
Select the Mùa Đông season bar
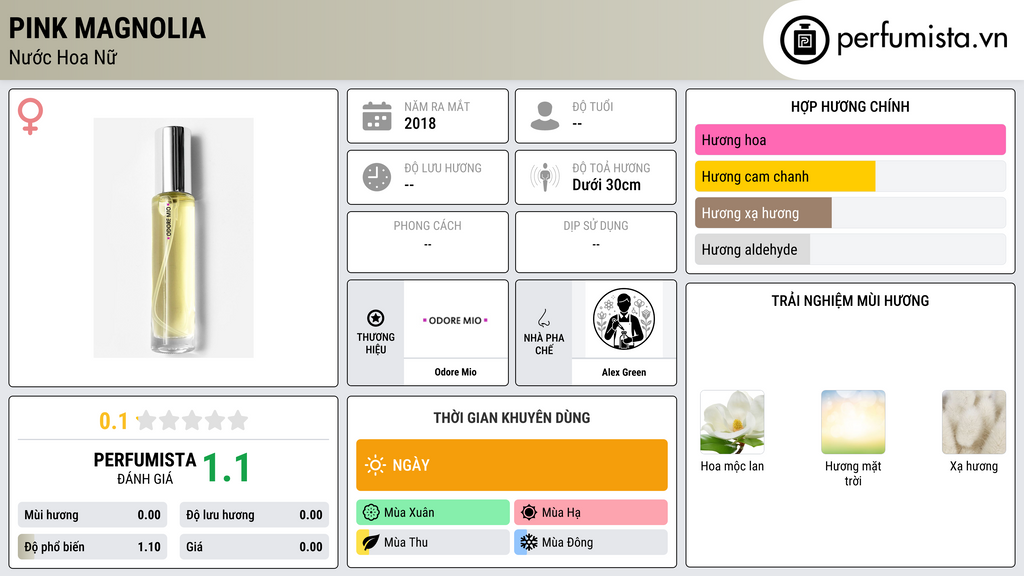tap(591, 542)
